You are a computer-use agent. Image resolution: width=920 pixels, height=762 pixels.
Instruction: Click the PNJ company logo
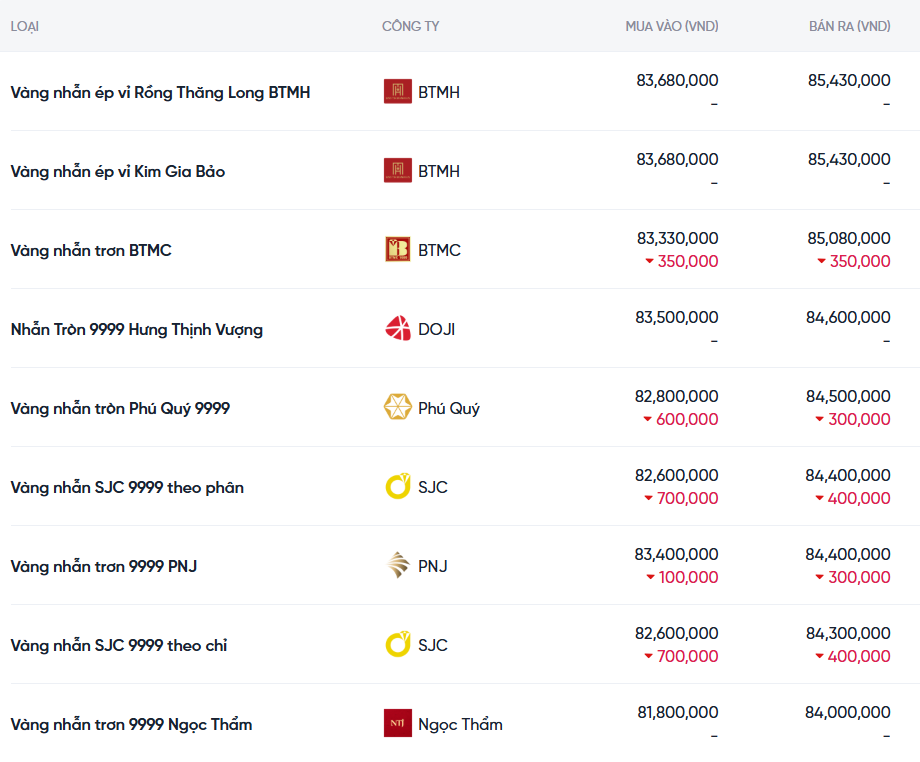pos(397,566)
